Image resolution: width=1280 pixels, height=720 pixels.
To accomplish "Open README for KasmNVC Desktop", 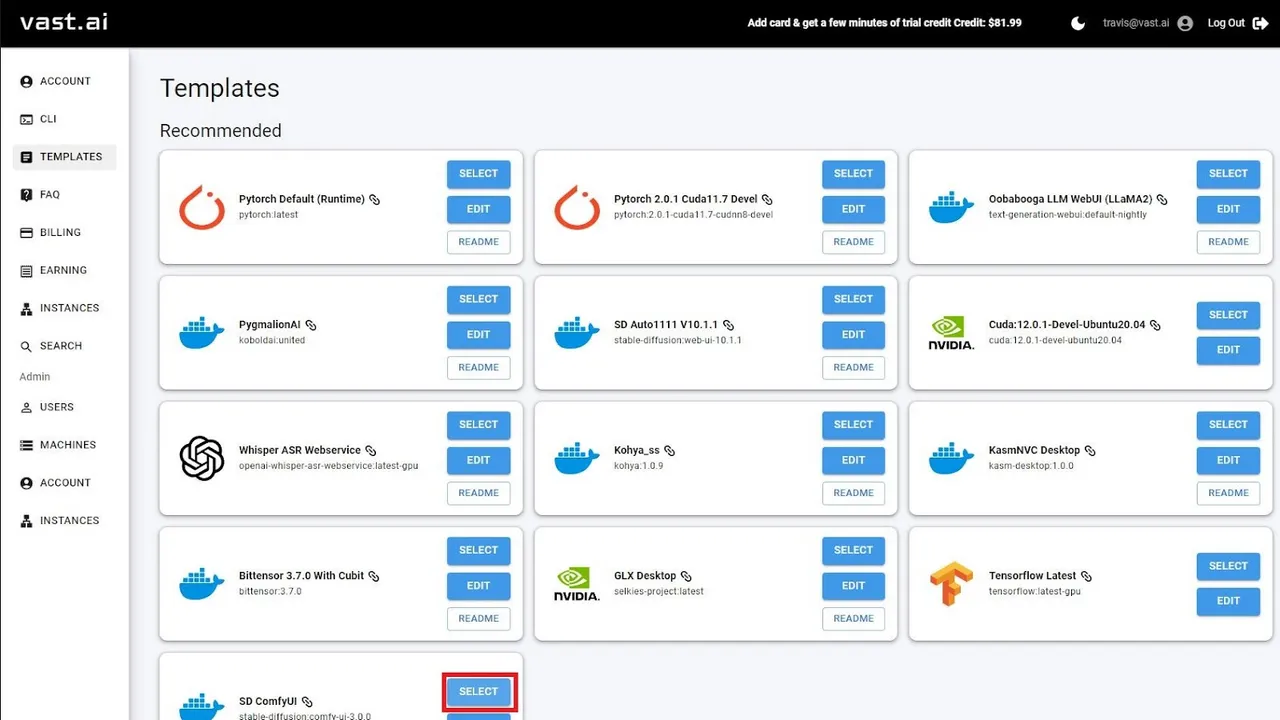I will click(1228, 493).
